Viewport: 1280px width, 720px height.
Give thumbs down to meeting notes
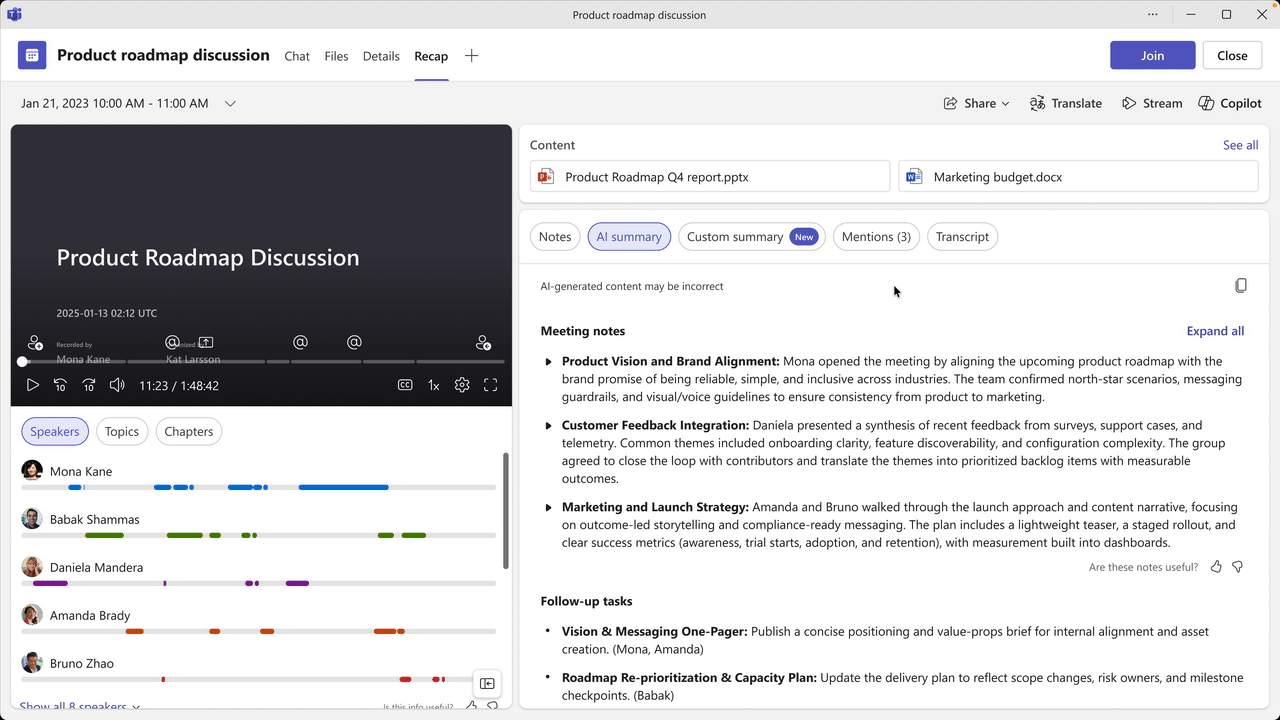1238,567
